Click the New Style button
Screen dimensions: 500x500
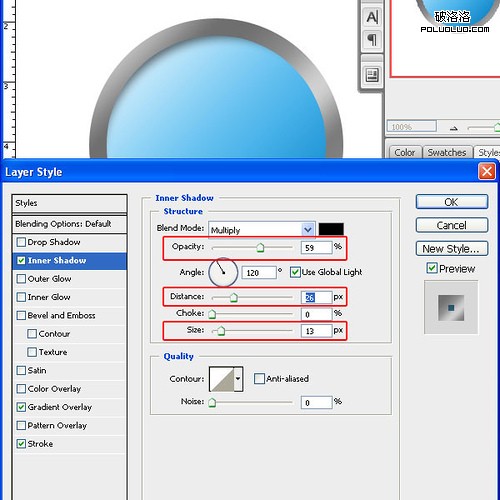(x=452, y=249)
